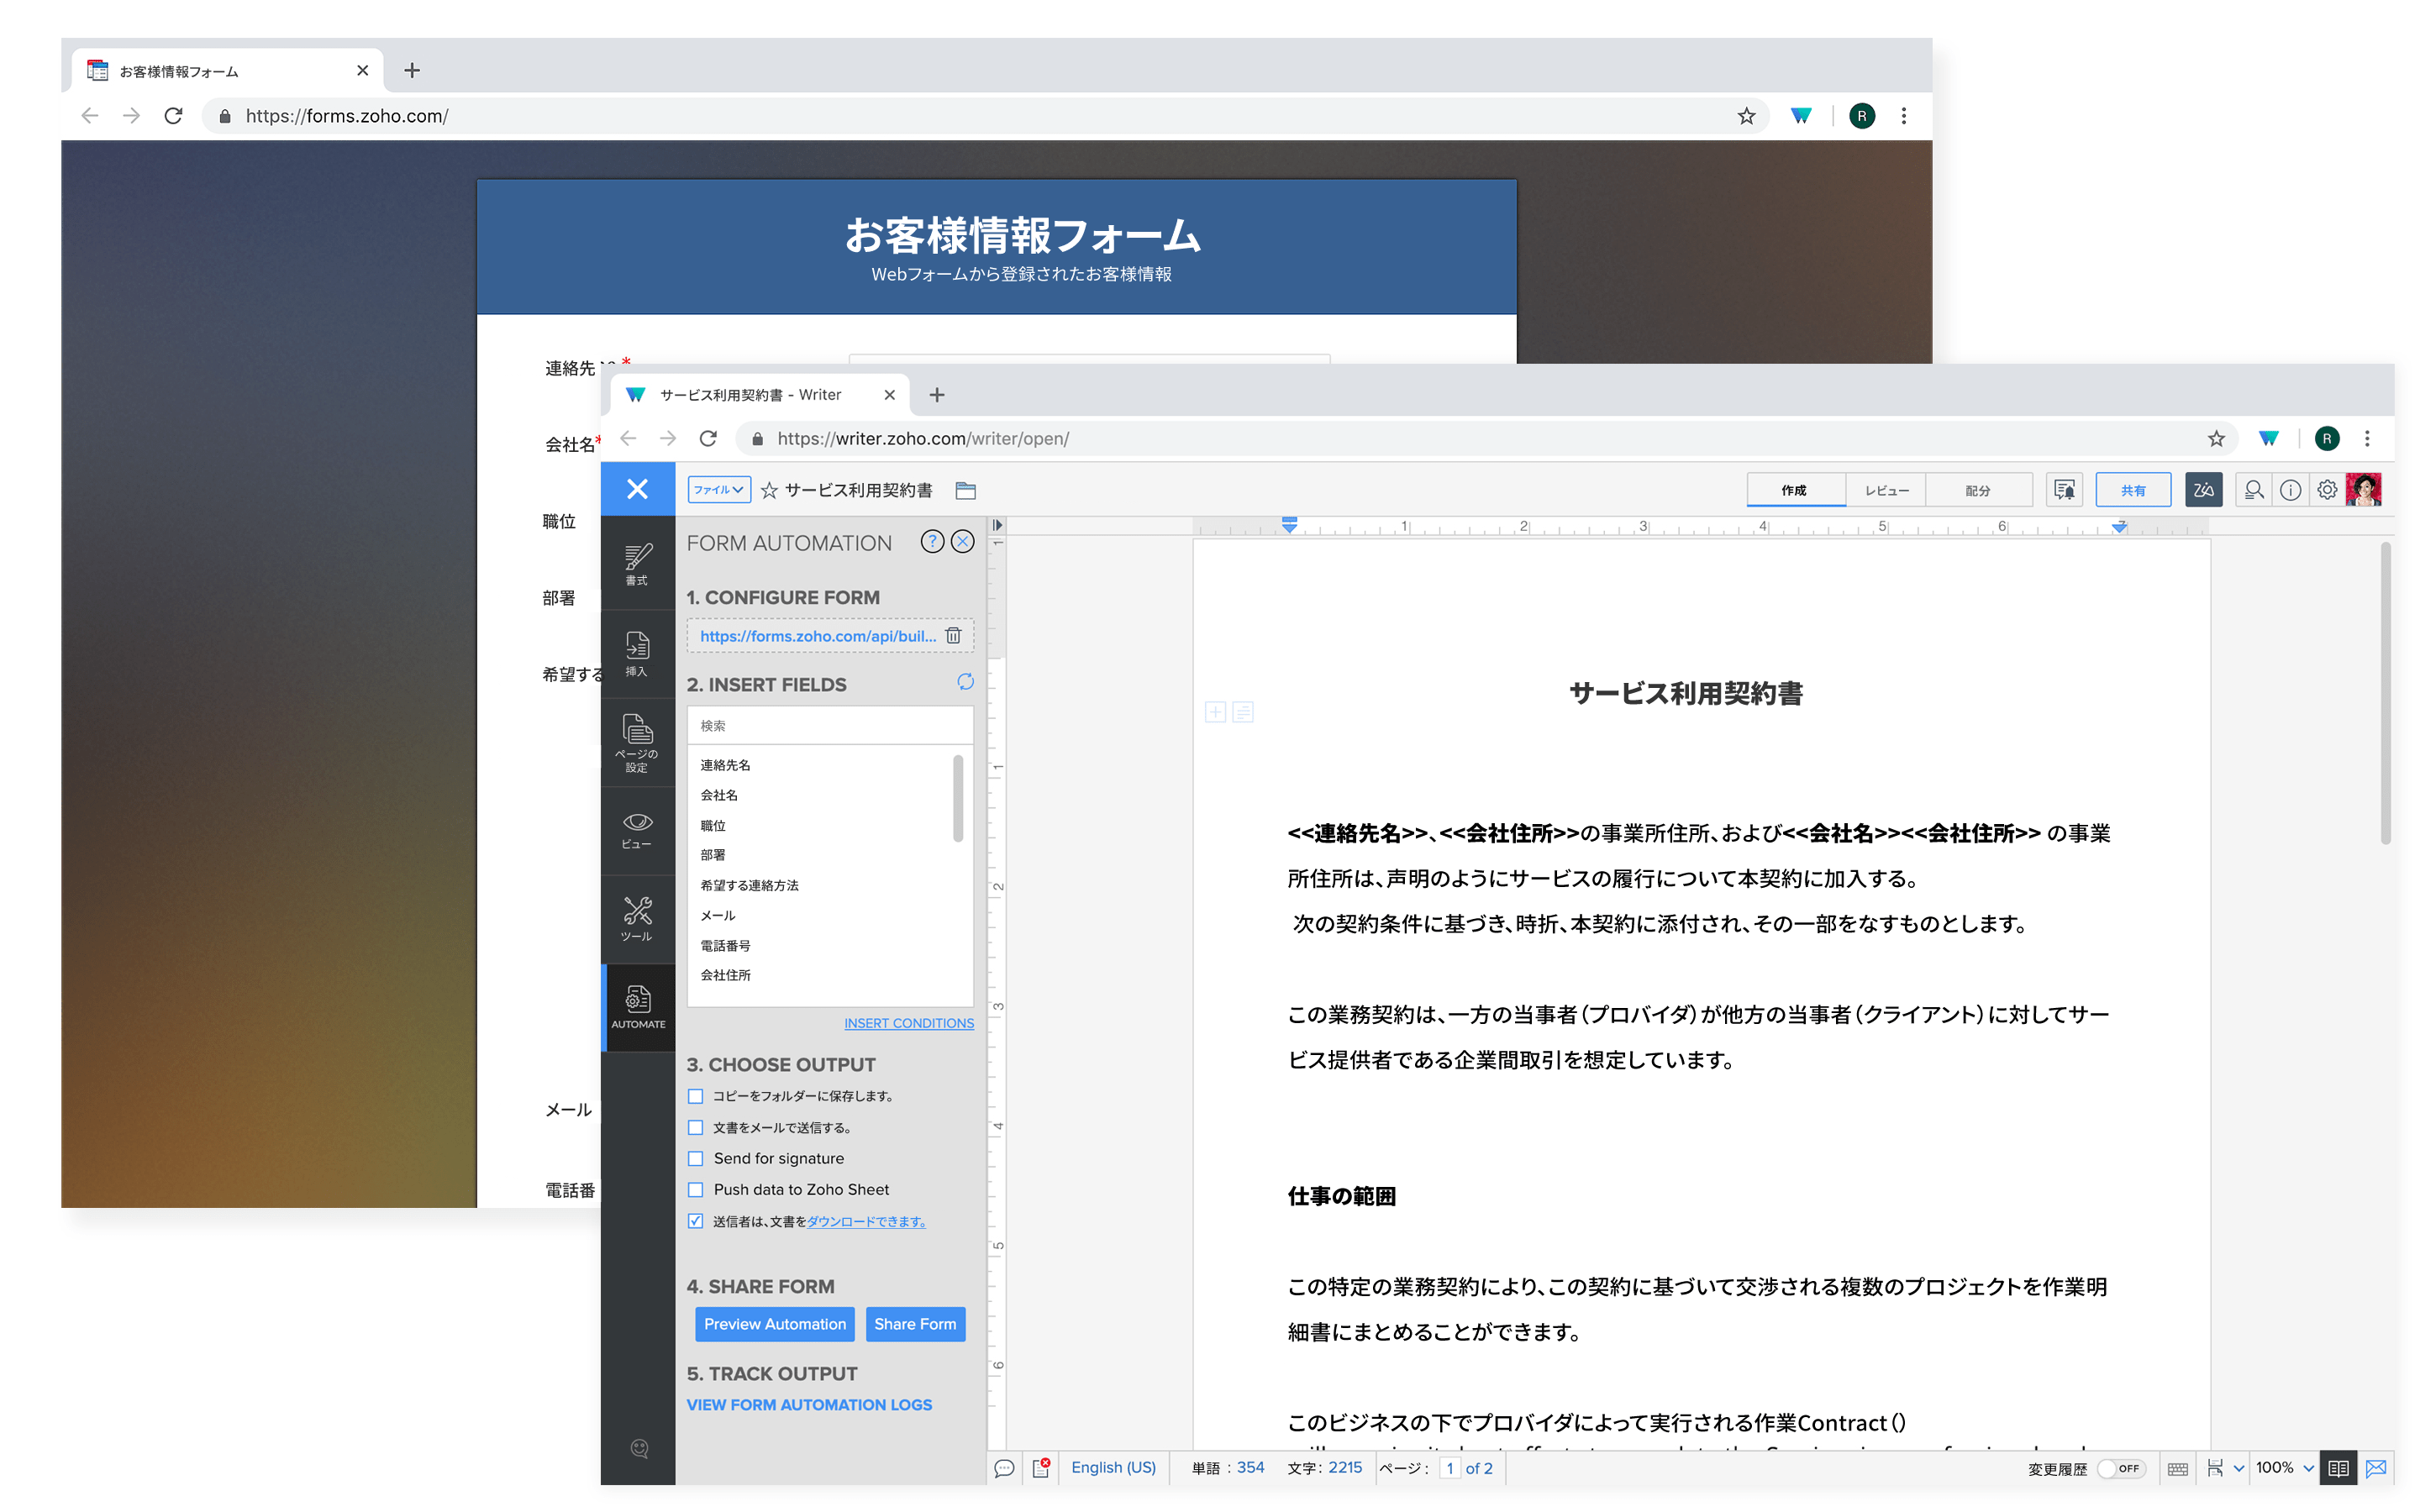Screen dimensions: 2420x1512
Task: Open page layout dropdown in status bar
Action: (2225, 1468)
